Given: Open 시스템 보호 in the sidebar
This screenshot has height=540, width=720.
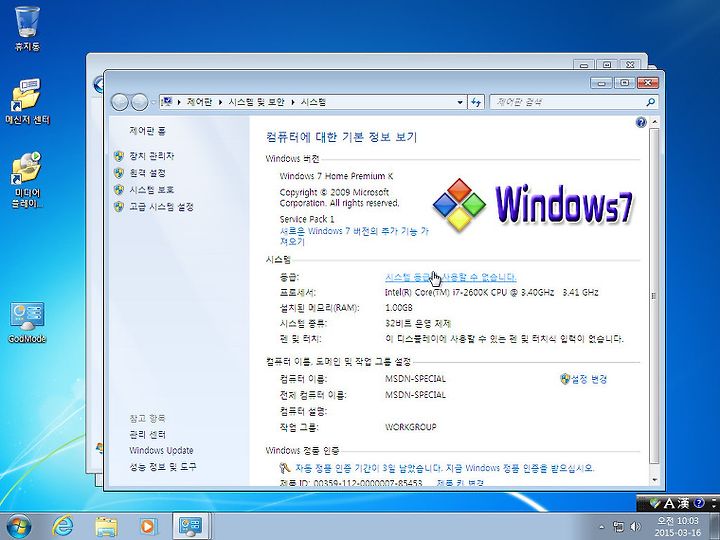Looking at the screenshot, I should pyautogui.click(x=152, y=190).
